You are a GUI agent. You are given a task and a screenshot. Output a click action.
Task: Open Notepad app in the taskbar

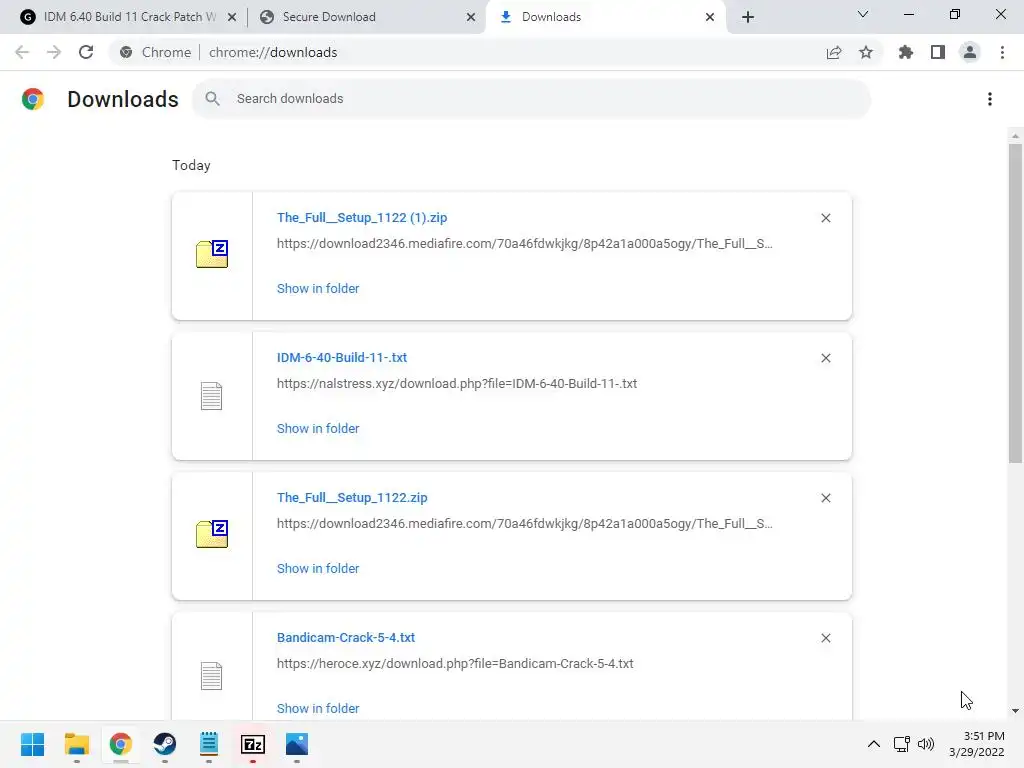click(208, 744)
